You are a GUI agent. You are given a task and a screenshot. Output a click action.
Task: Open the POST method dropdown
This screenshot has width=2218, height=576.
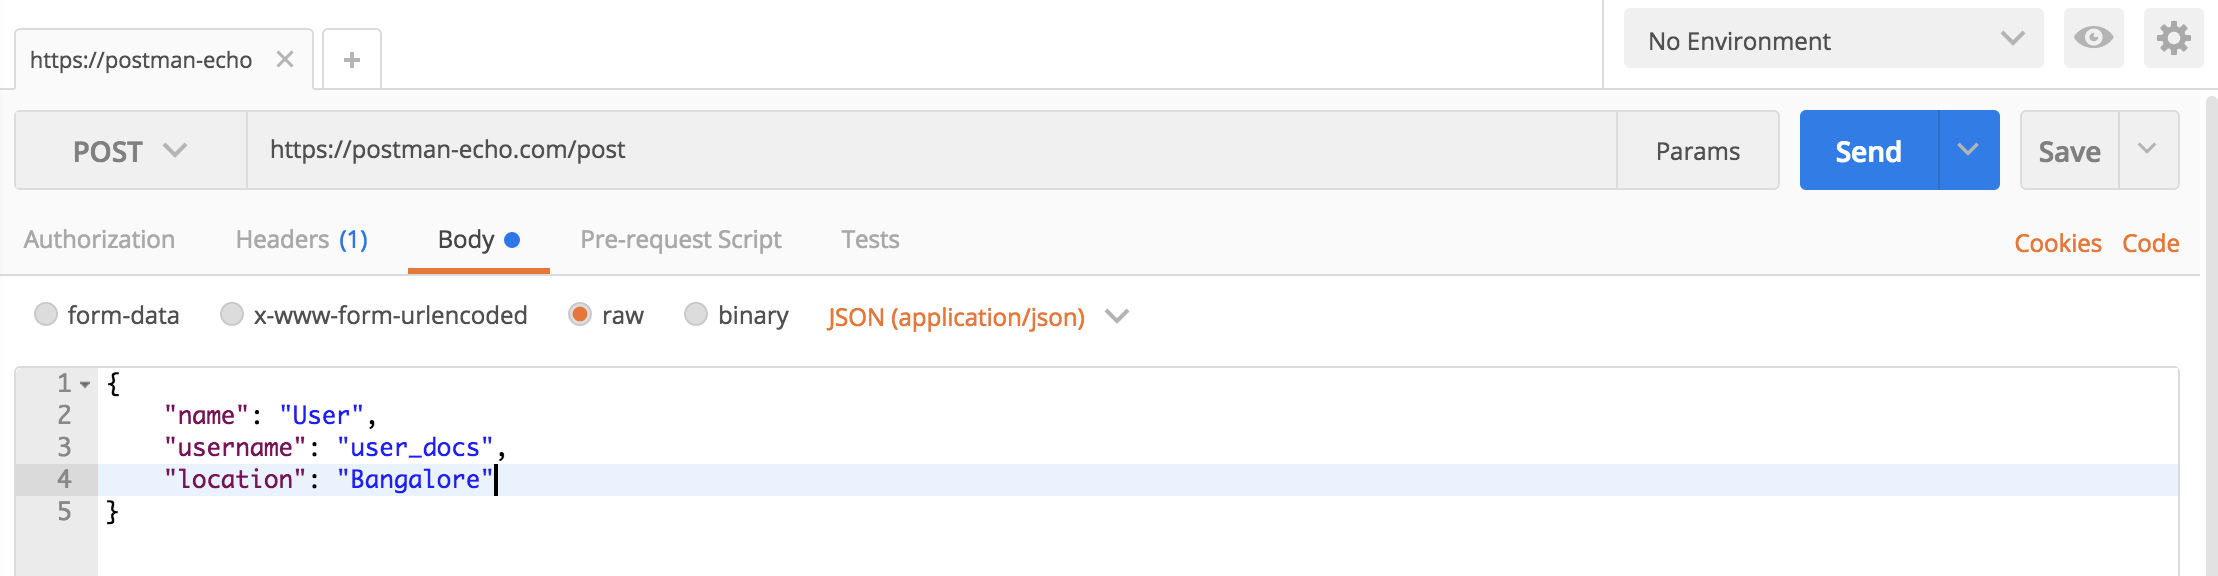(x=130, y=150)
